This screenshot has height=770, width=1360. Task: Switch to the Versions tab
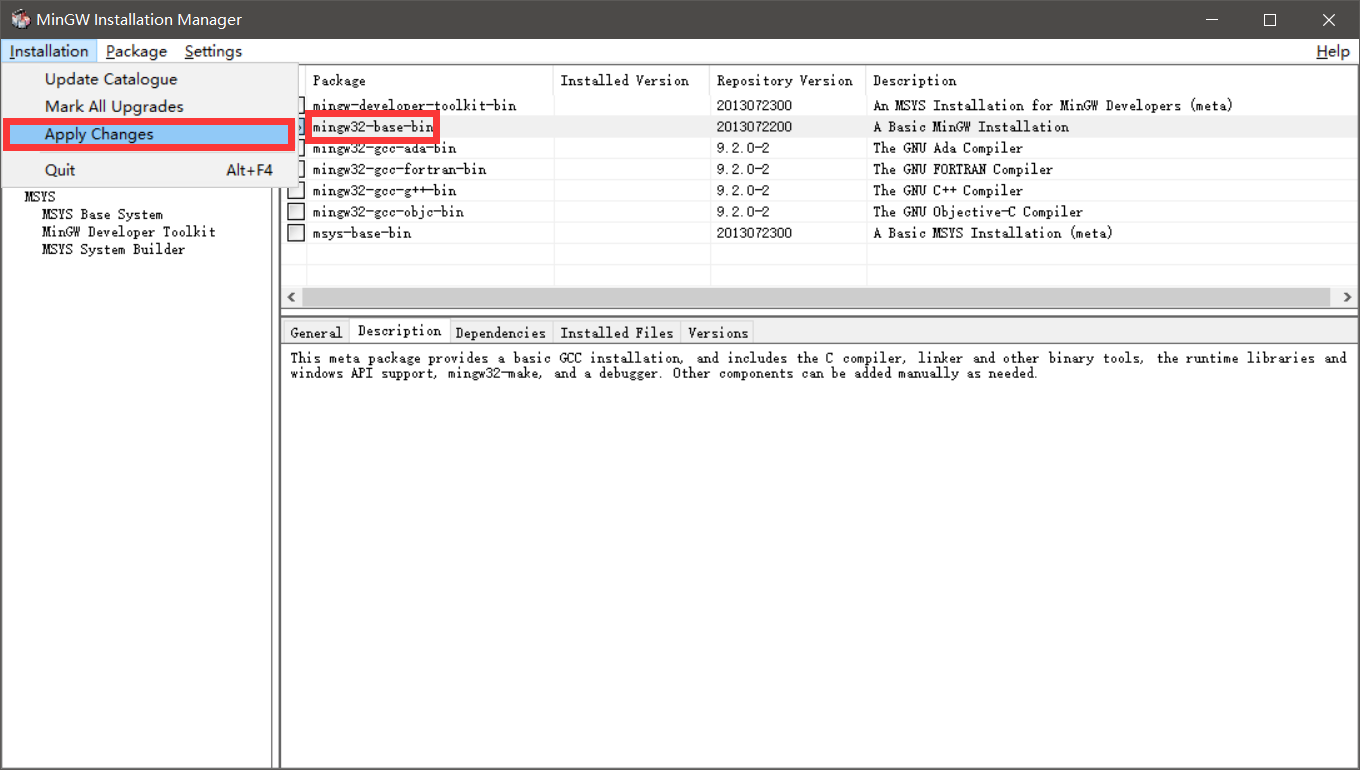click(718, 333)
